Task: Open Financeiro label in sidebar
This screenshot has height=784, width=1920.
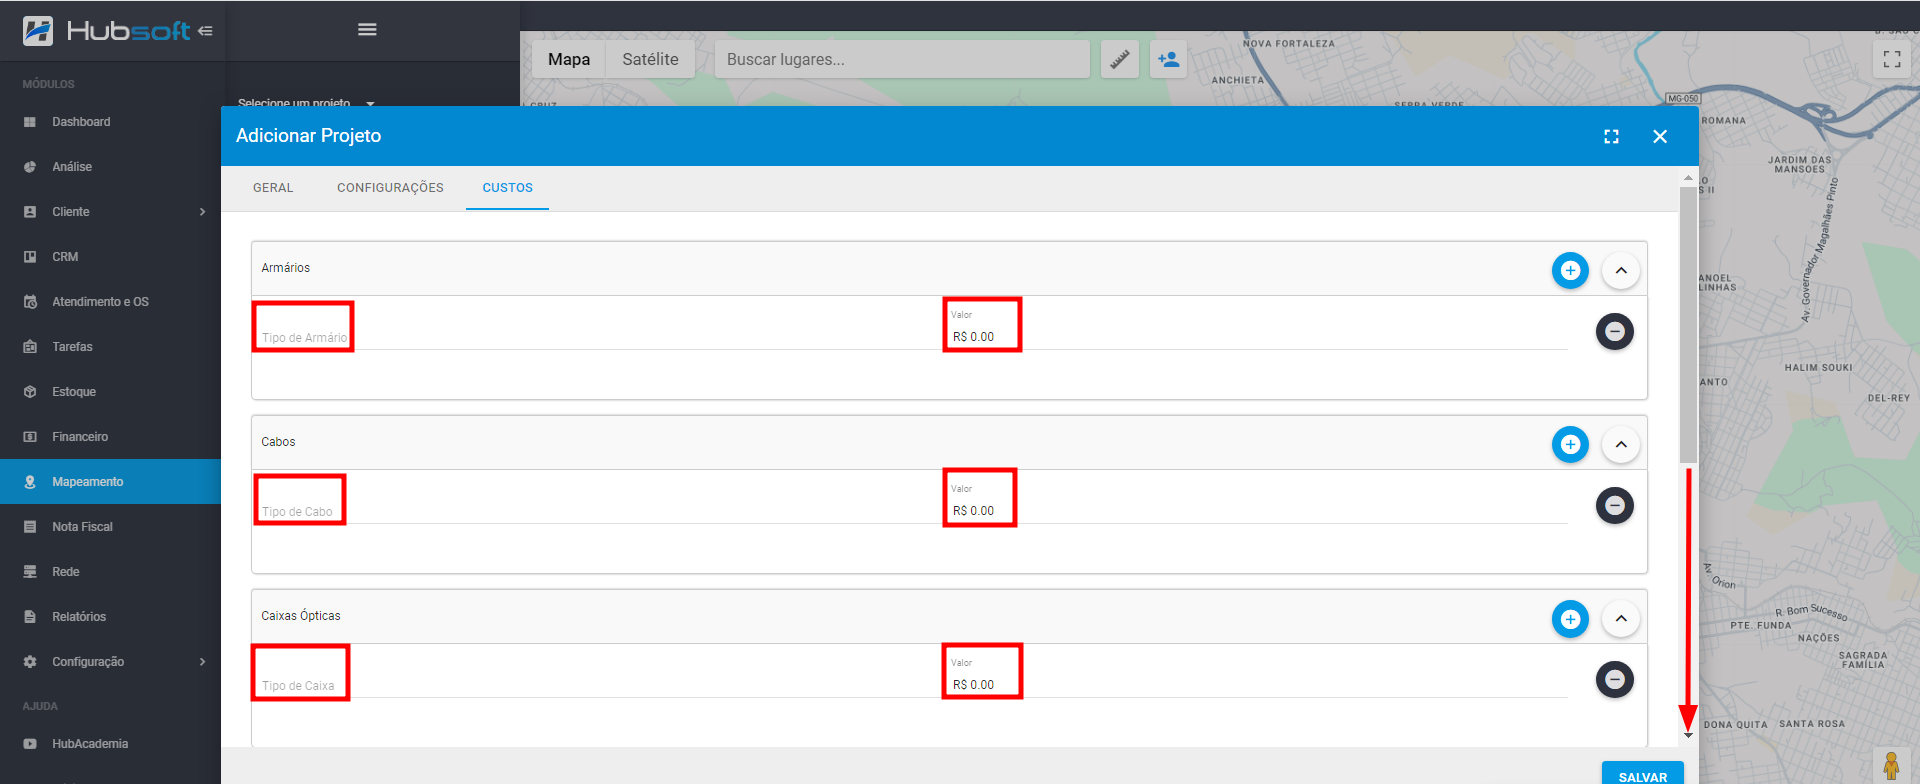Action: pyautogui.click(x=80, y=437)
